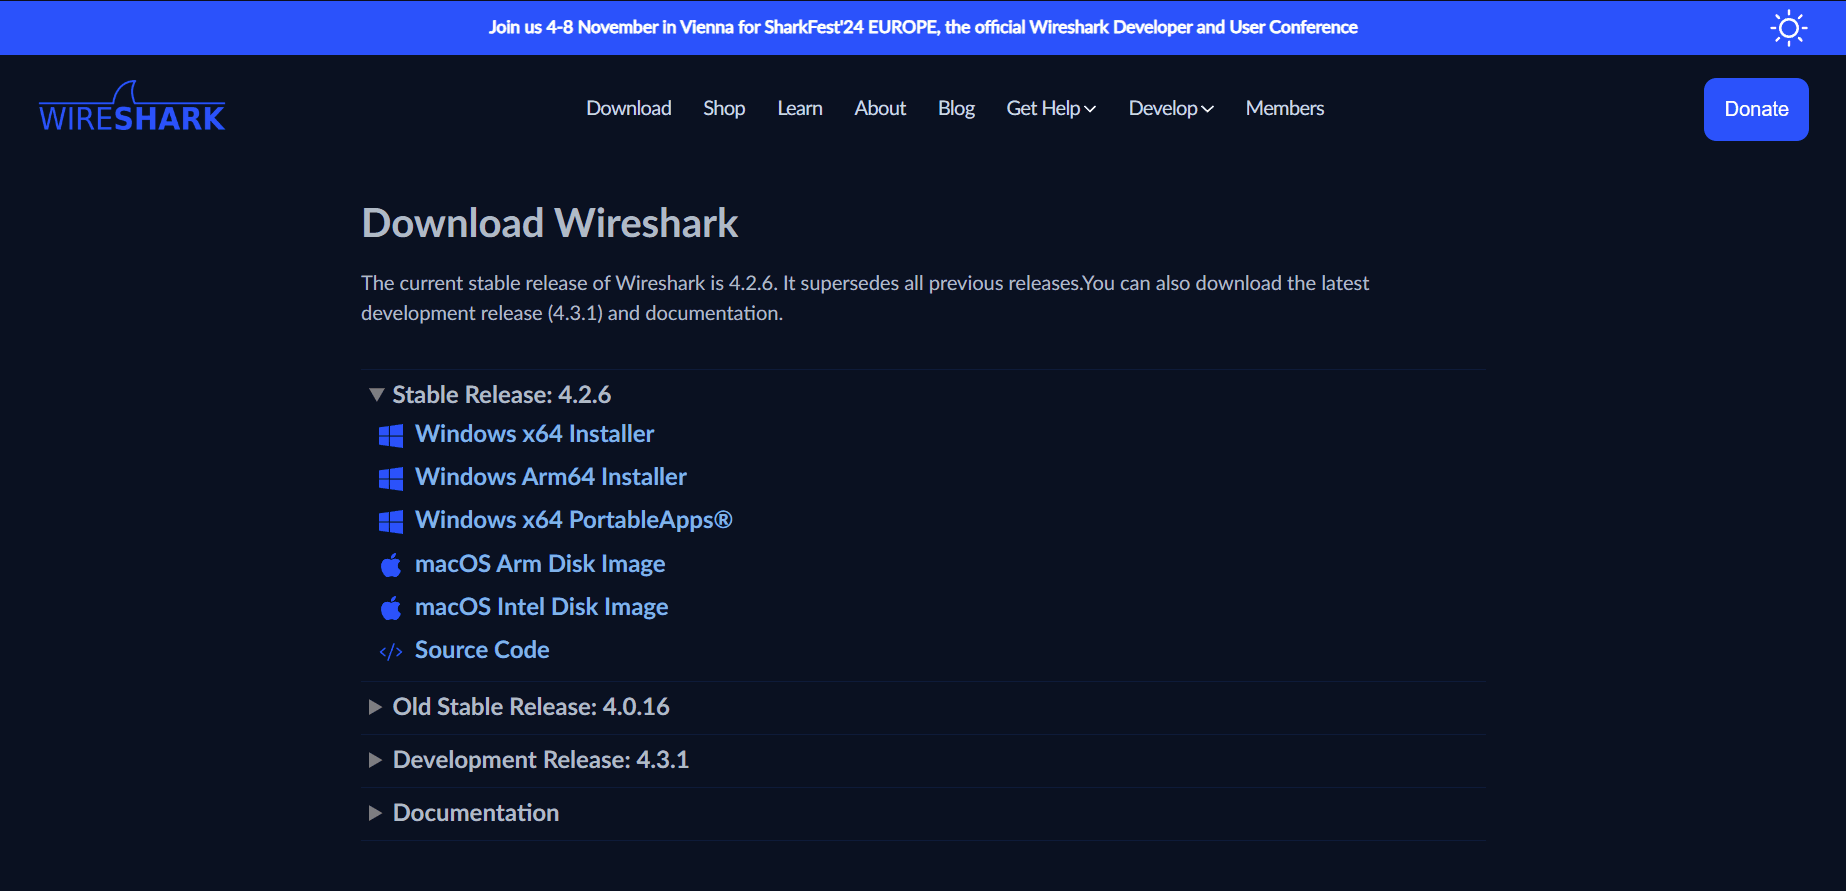The width and height of the screenshot is (1846, 891).
Task: Open the Get Help dropdown menu
Action: (x=1050, y=108)
